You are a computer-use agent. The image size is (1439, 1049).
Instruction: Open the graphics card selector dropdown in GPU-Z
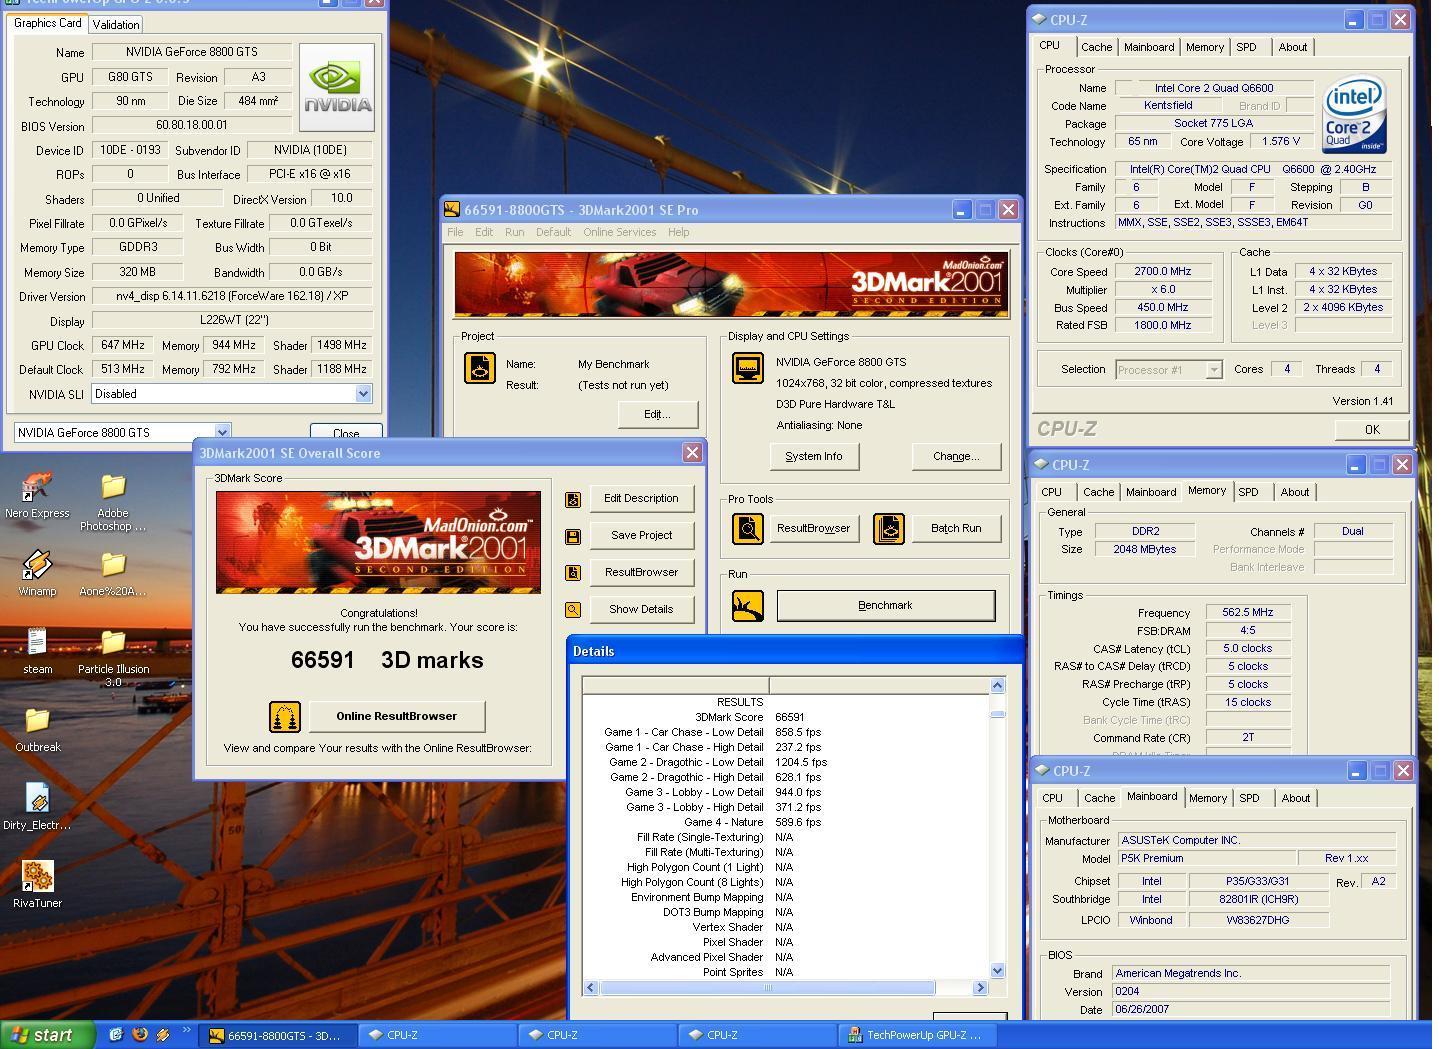[222, 433]
